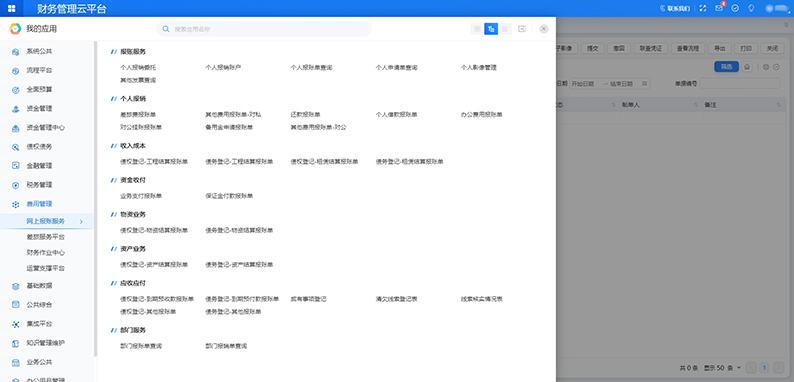Click the light bulb tips icon
The image size is (794, 382).
(751, 8)
